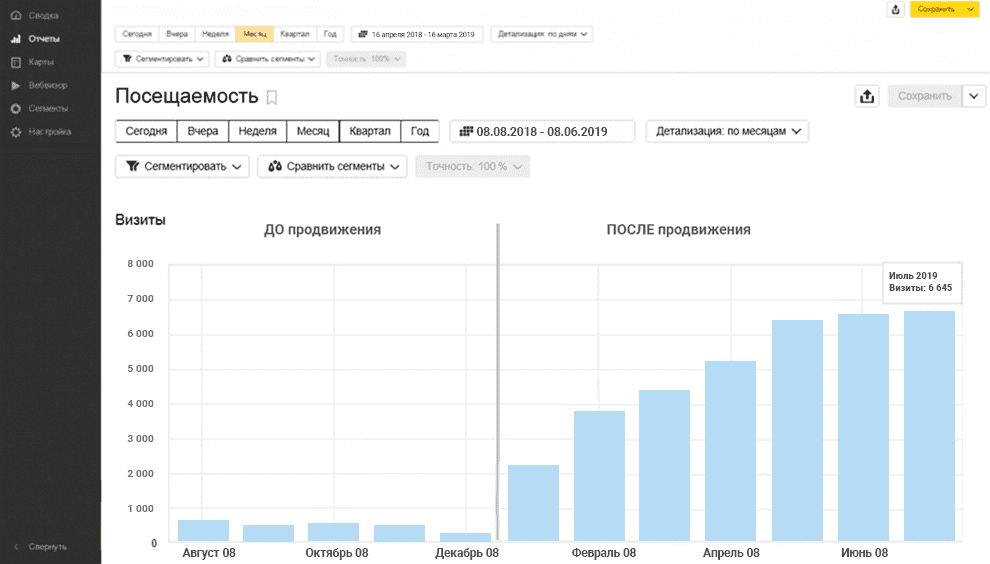Click the Октябрь 08 bar in chart
The image size is (990, 564).
[333, 532]
